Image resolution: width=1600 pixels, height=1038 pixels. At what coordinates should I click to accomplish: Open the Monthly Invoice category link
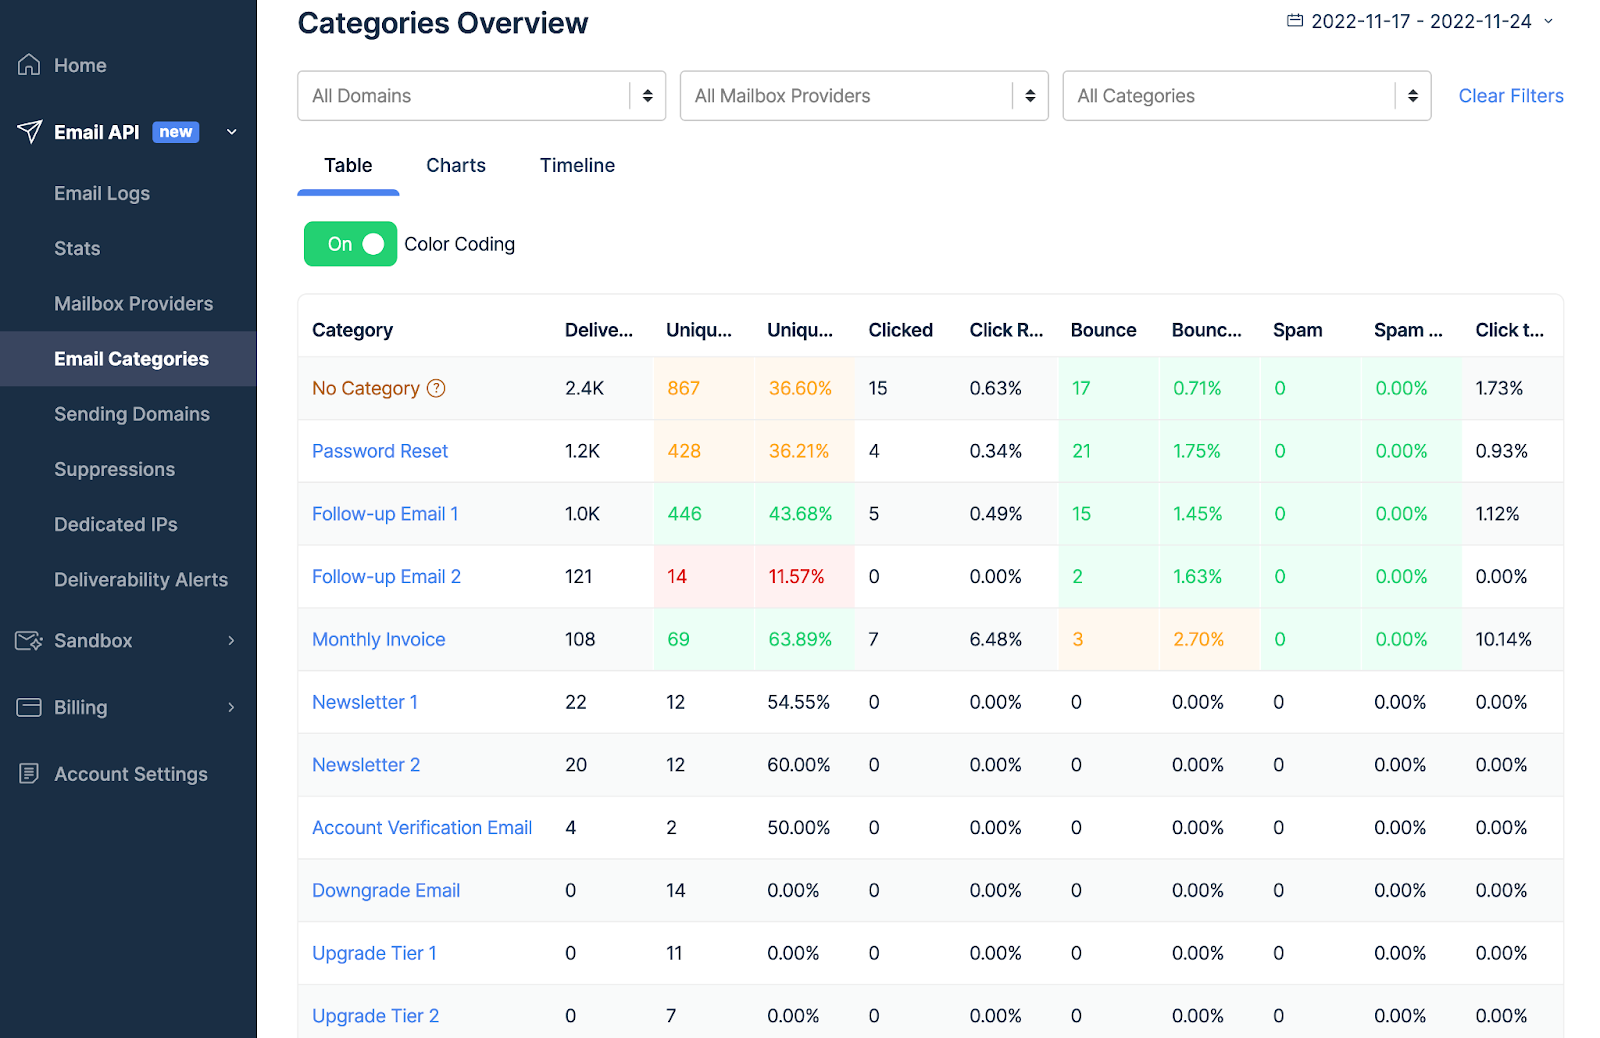click(379, 640)
